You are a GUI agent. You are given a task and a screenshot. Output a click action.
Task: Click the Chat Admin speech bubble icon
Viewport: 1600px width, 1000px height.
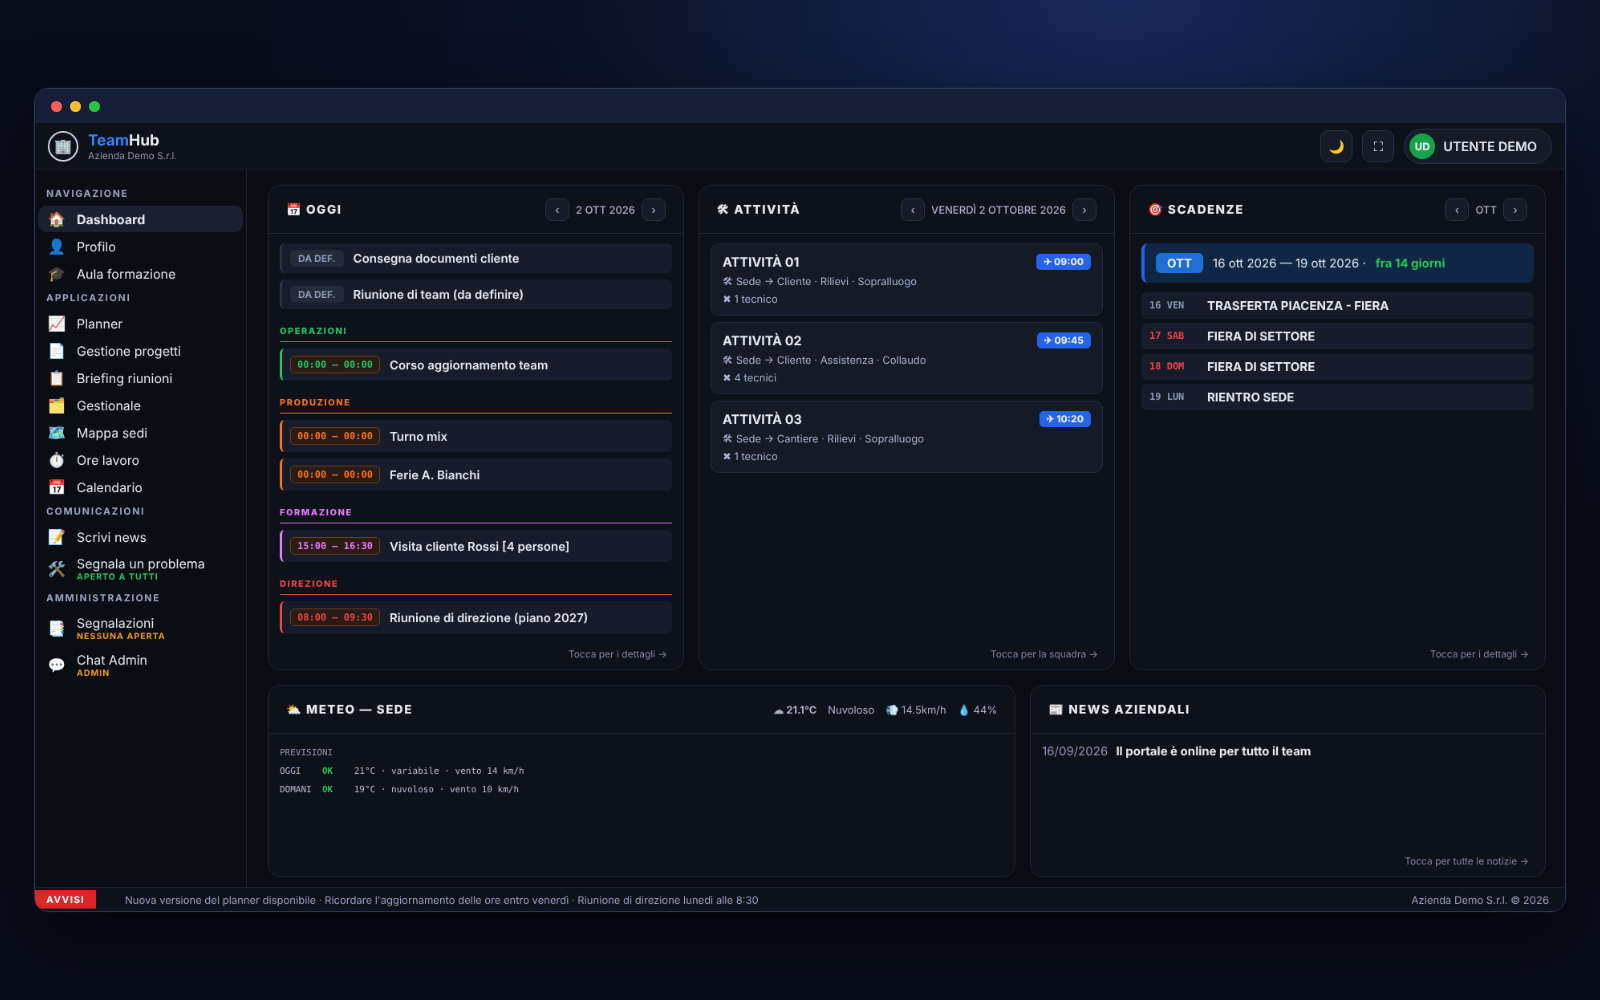(57, 665)
